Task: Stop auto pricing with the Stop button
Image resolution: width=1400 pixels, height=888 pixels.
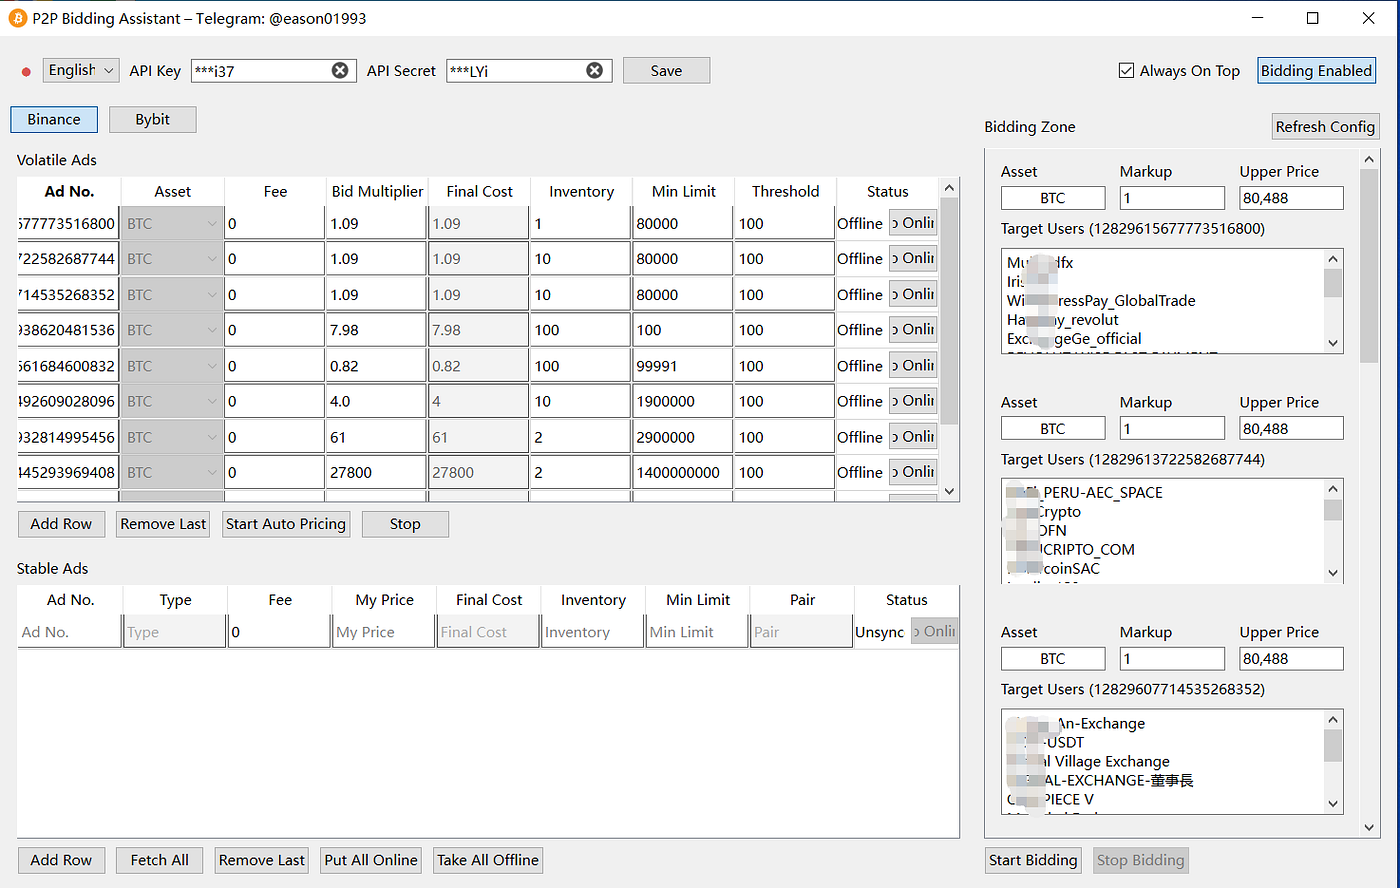Action: 405,524
